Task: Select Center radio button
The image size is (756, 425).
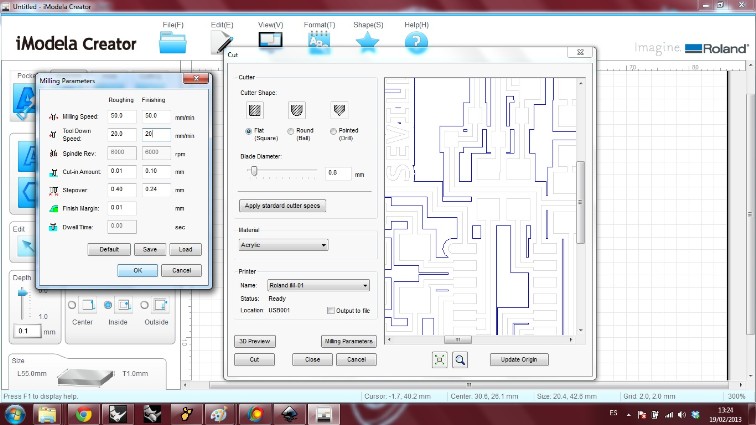Action: tap(72, 305)
